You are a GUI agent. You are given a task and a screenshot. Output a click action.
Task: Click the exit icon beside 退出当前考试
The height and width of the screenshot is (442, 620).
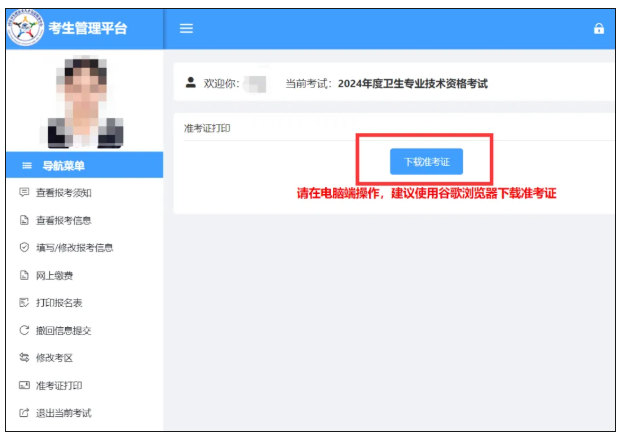tap(24, 413)
